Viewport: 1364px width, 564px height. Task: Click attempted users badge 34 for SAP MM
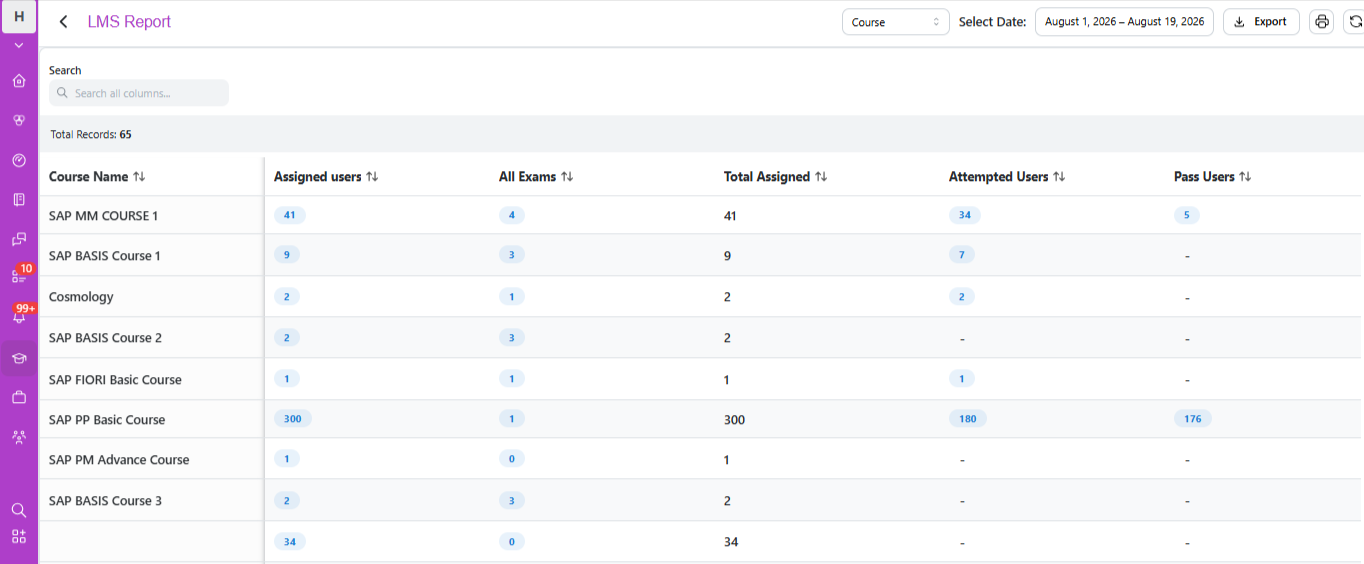[965, 215]
